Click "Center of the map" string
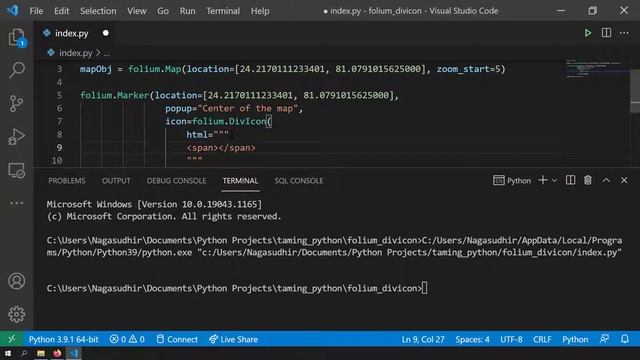 pyautogui.click(x=248, y=109)
